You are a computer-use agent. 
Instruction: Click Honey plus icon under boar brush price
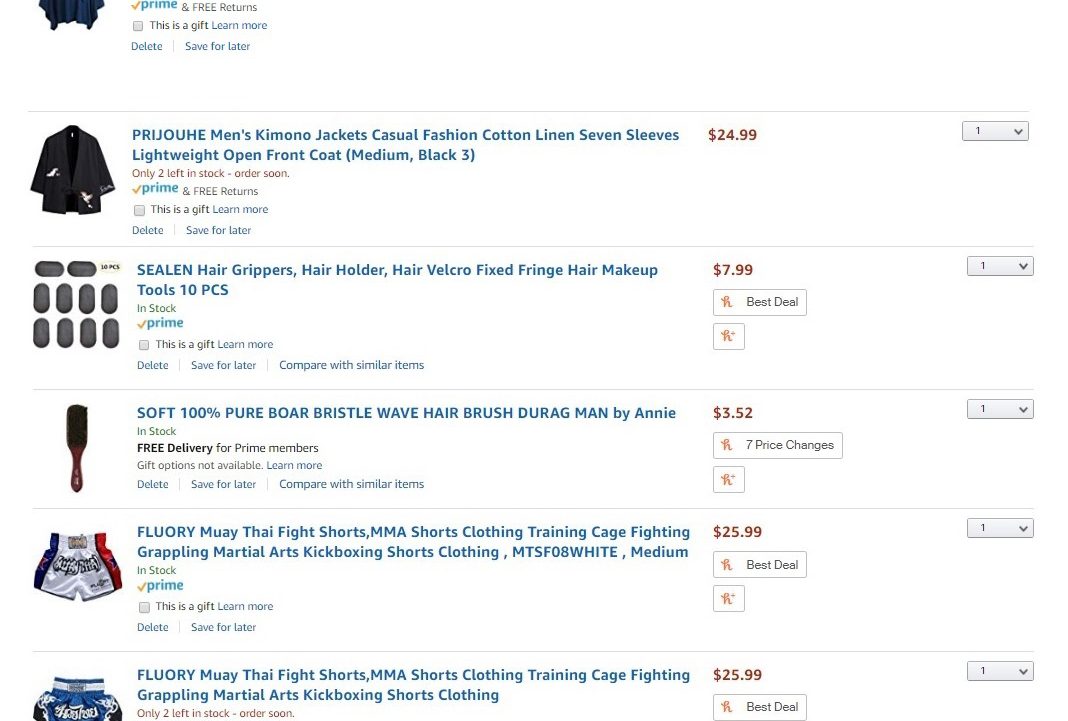coord(729,479)
